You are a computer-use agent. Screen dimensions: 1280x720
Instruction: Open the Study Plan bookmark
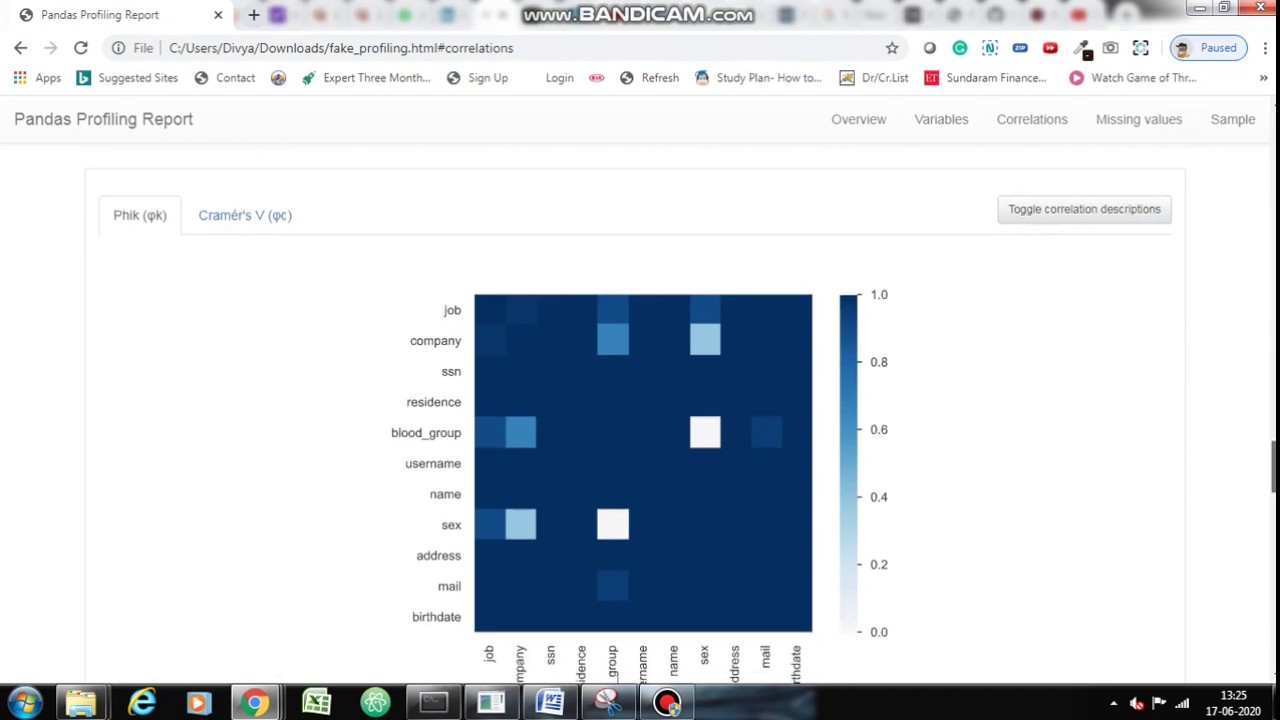[x=758, y=78]
